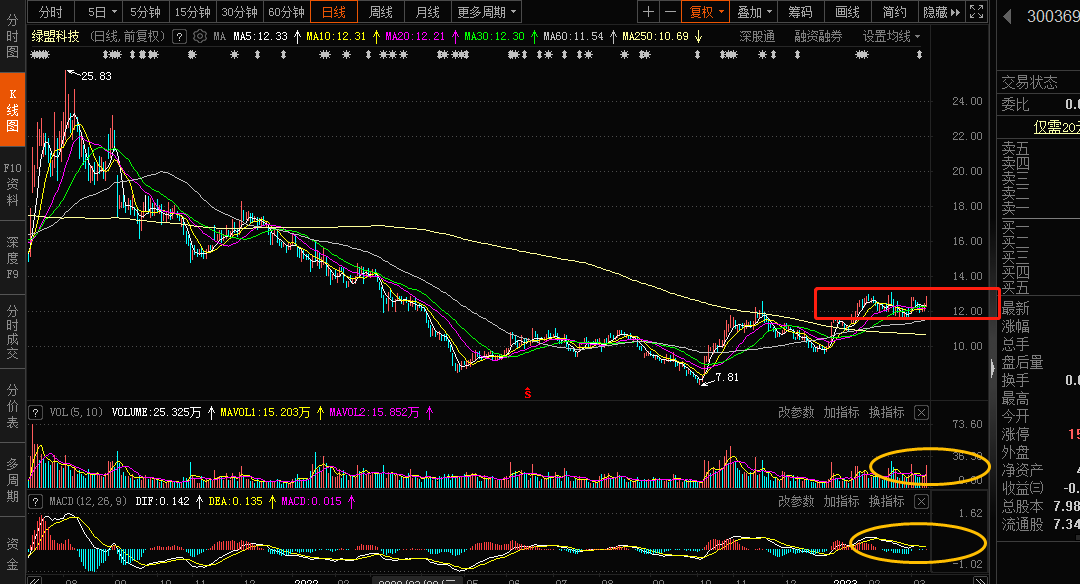Click the VOLUME:25.325万 value
1080x584 pixels.
[x=156, y=413]
